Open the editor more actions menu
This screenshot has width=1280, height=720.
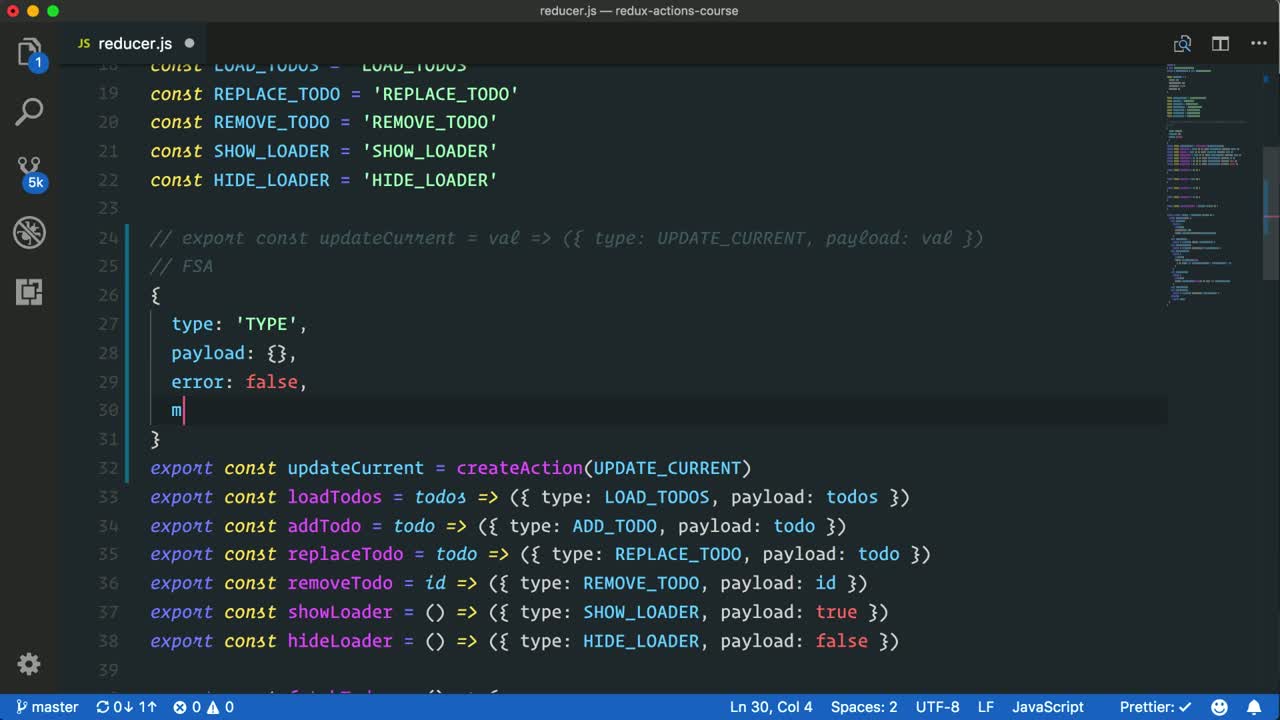pos(1258,43)
